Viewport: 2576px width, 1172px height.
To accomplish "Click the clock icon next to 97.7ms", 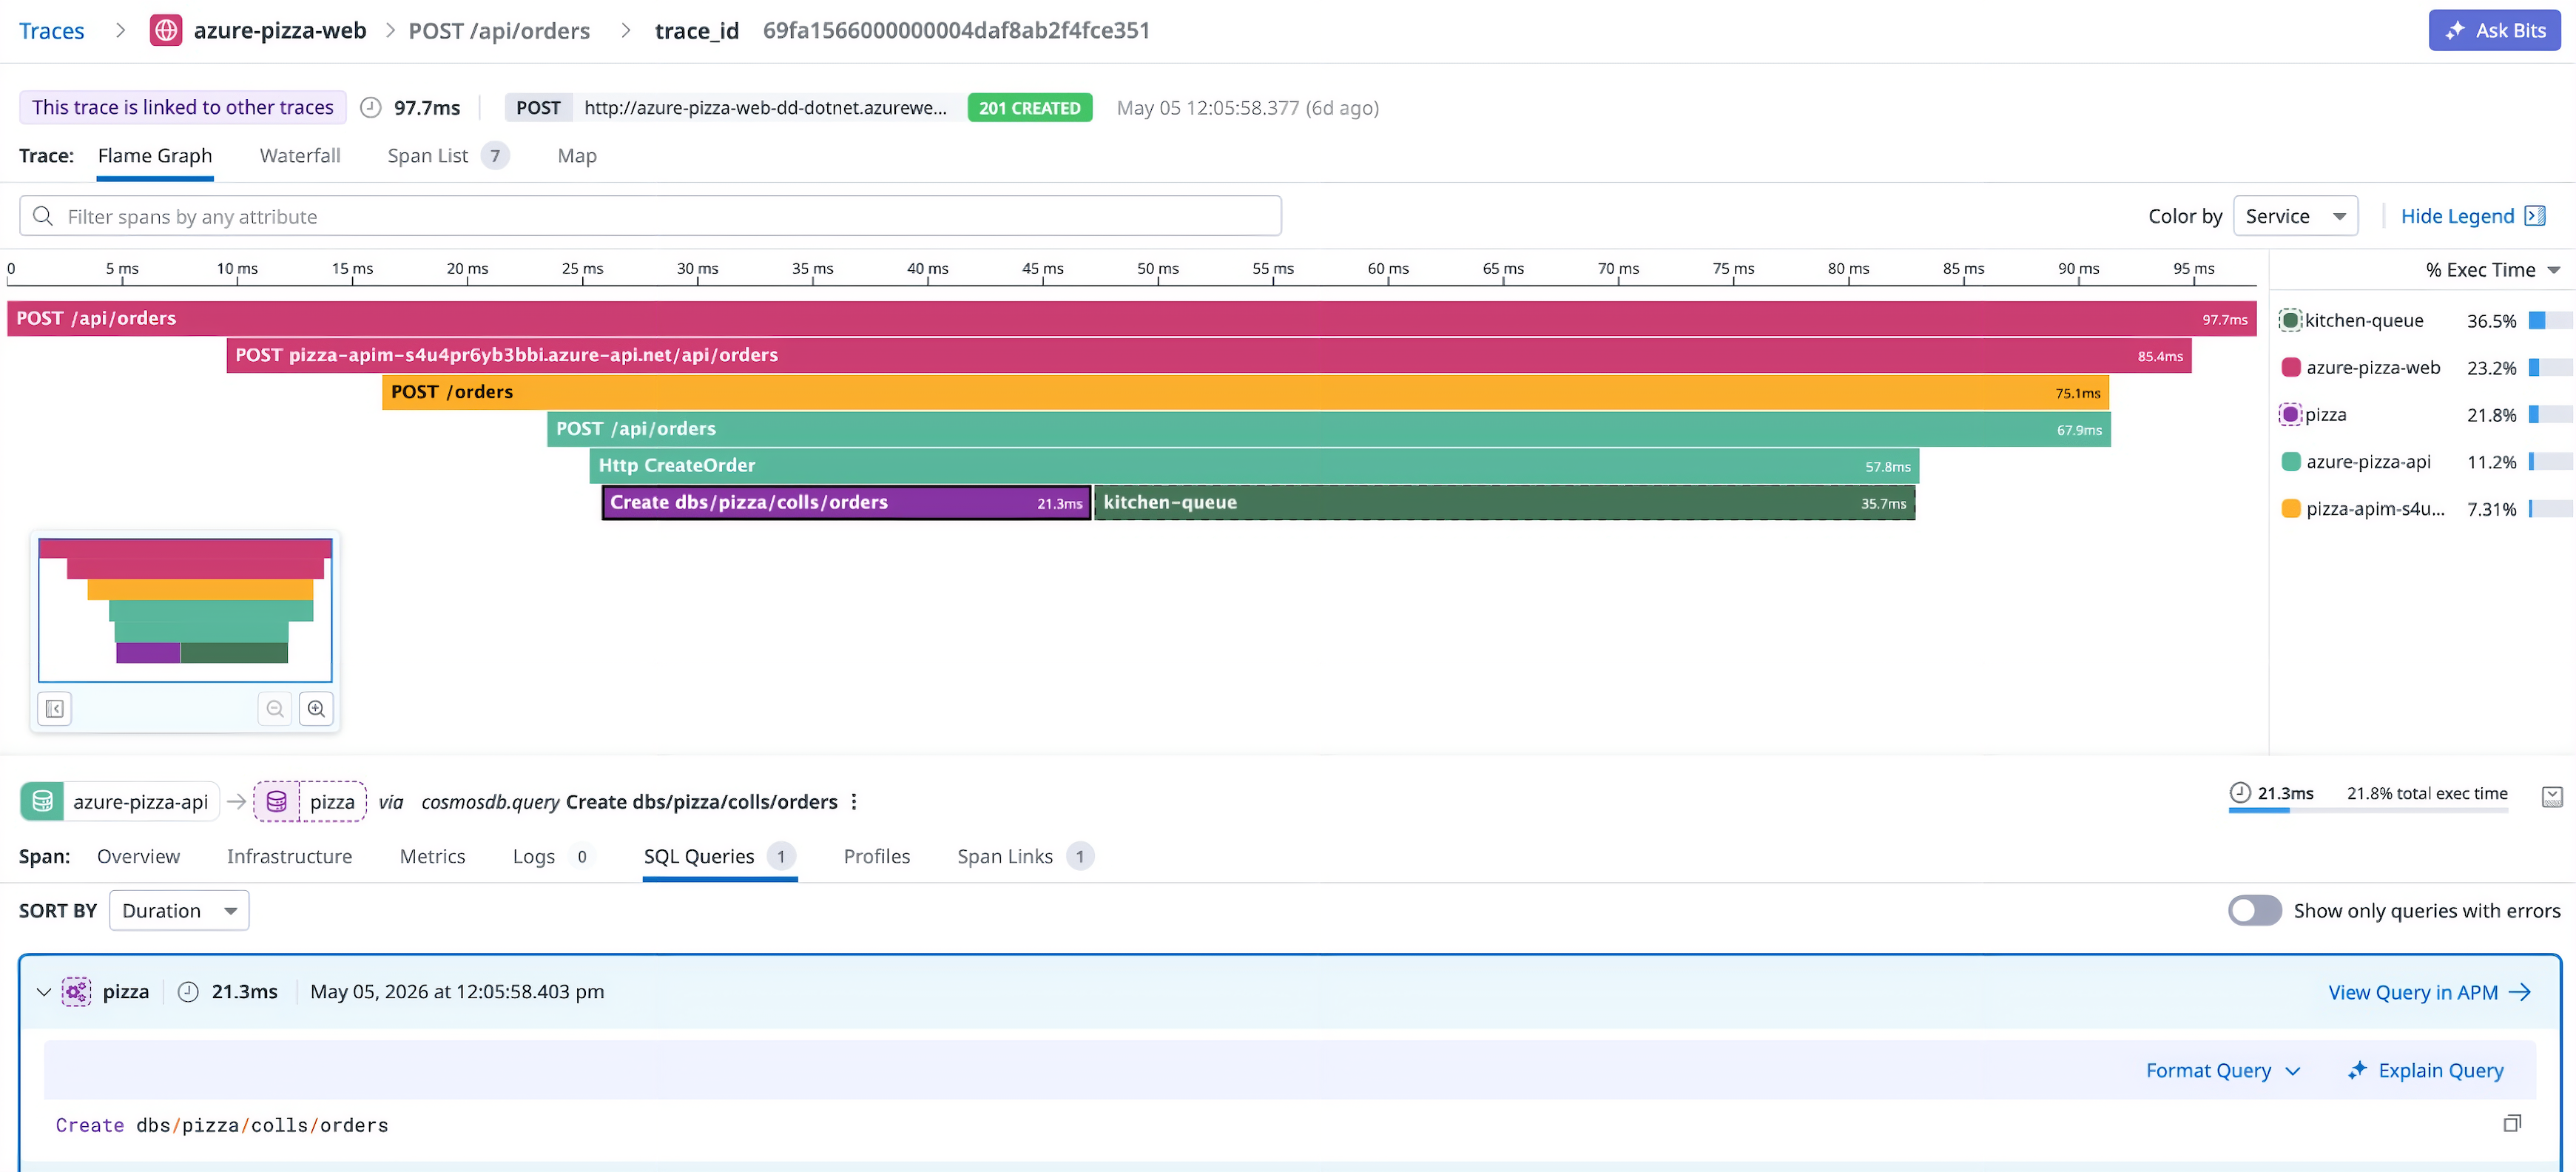I will [371, 107].
